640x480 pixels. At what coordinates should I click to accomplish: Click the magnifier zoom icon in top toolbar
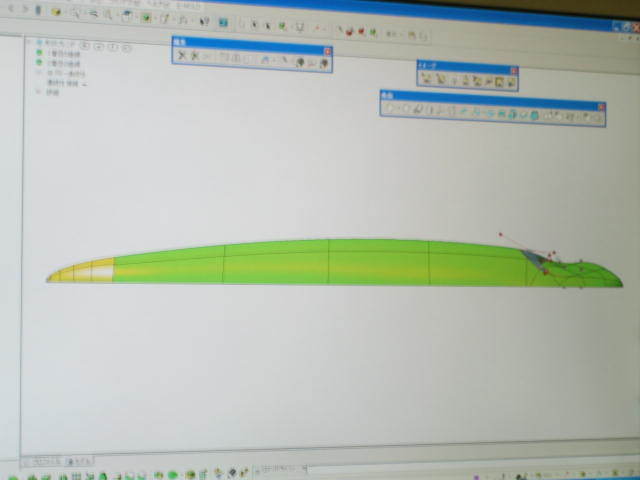pos(108,15)
